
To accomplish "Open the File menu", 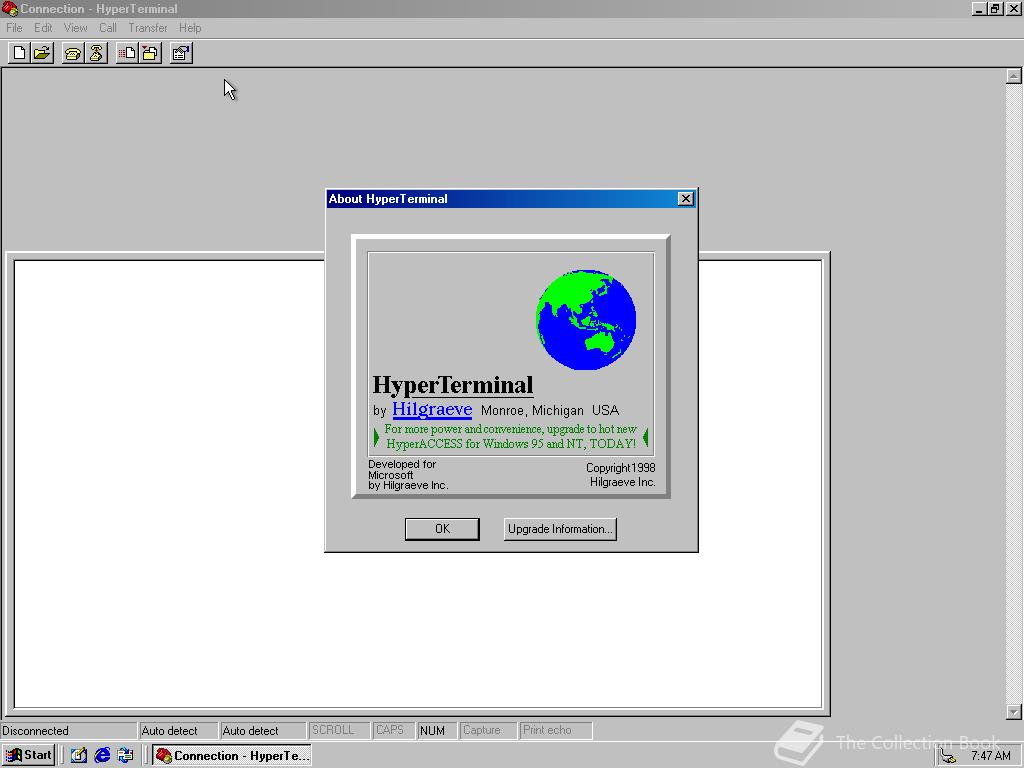I will click(14, 28).
